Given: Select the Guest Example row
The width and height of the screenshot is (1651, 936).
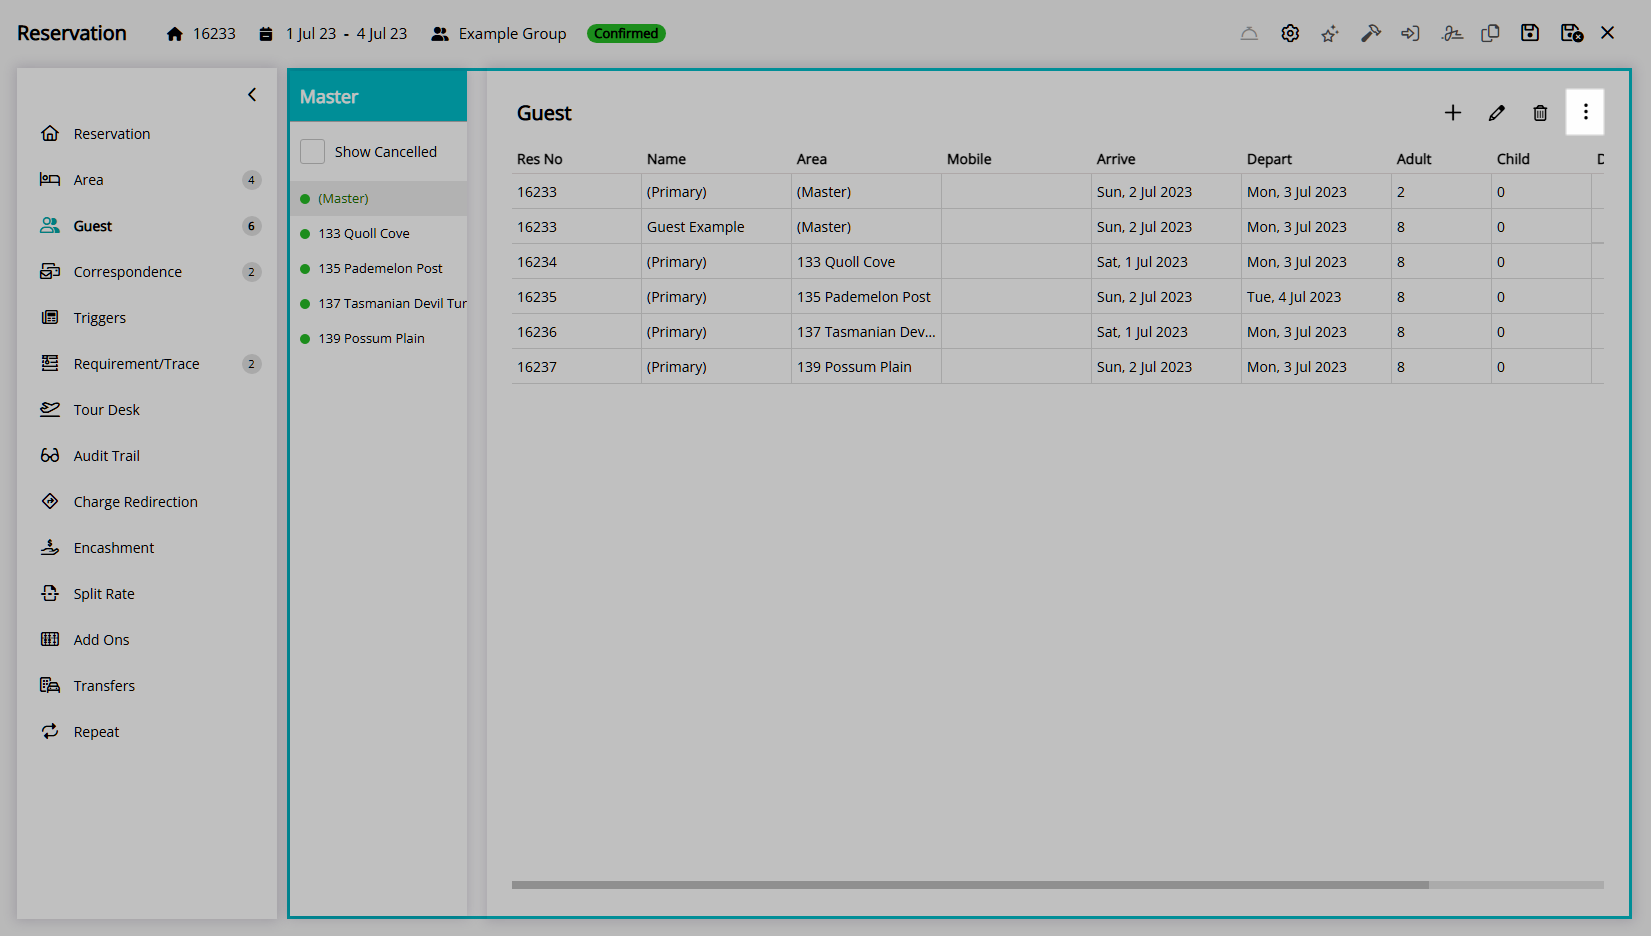Looking at the screenshot, I should point(1057,227).
